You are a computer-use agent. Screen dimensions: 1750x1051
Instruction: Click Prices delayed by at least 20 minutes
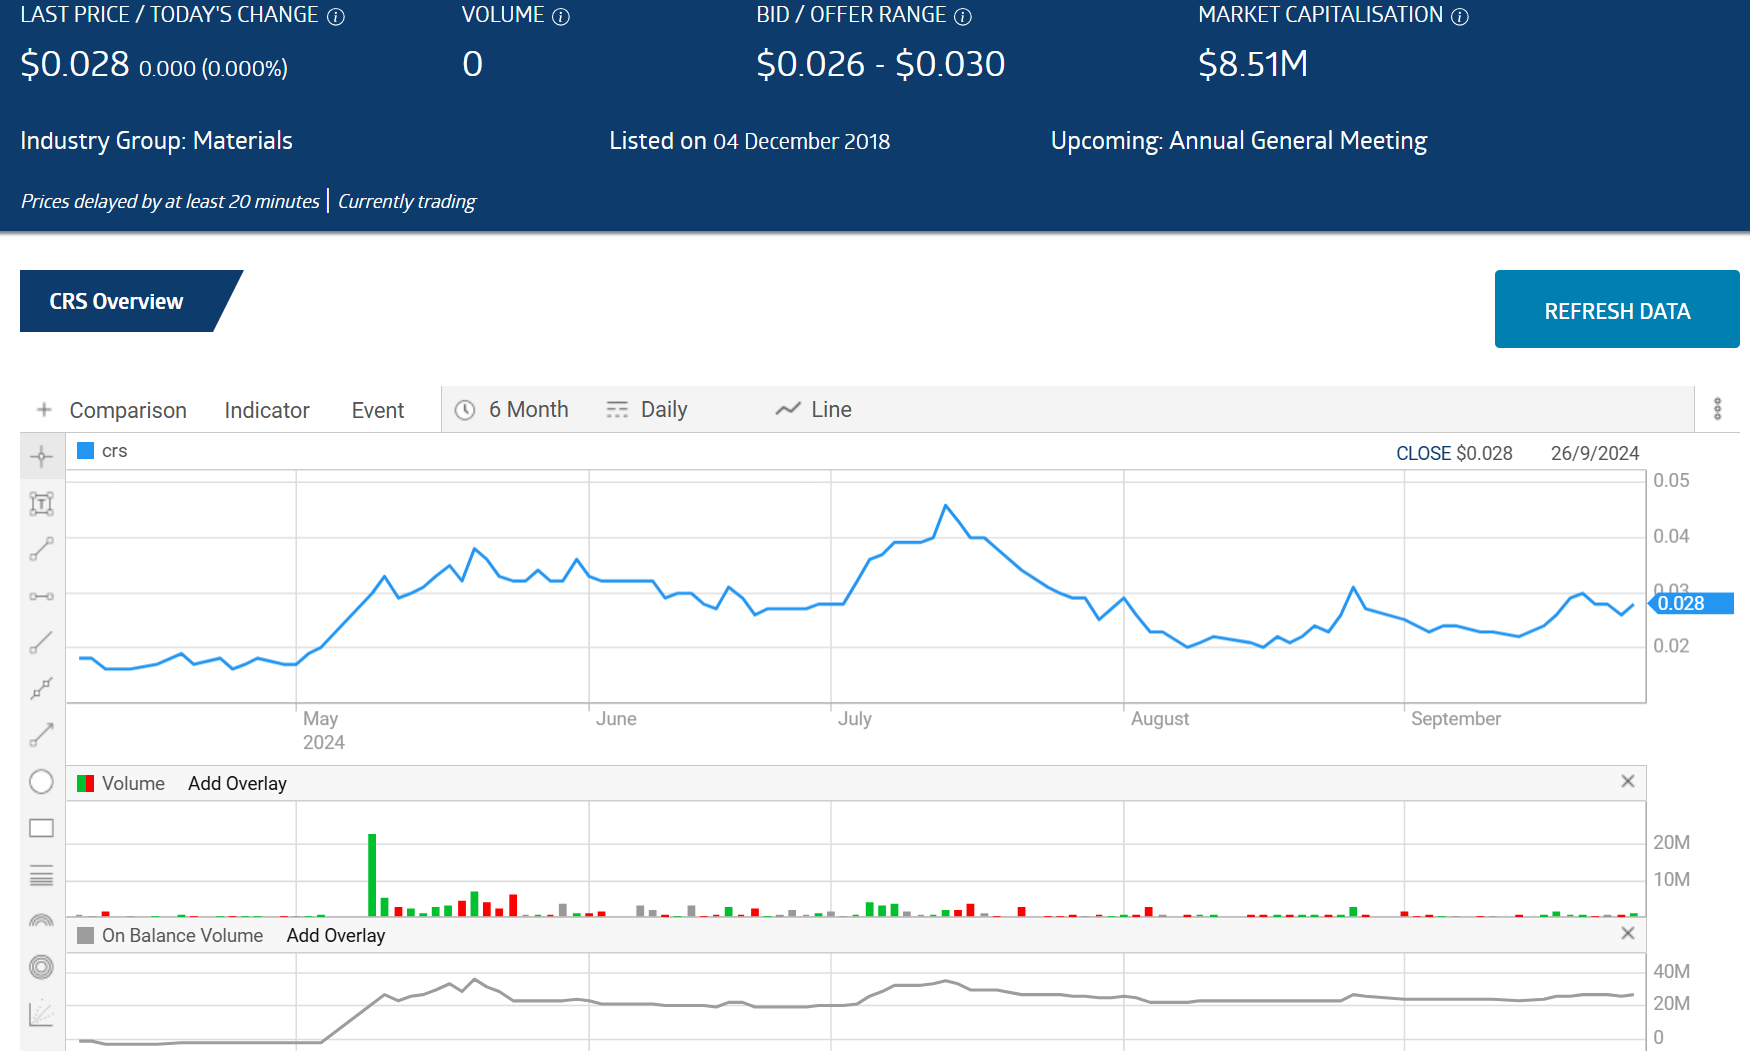[170, 201]
